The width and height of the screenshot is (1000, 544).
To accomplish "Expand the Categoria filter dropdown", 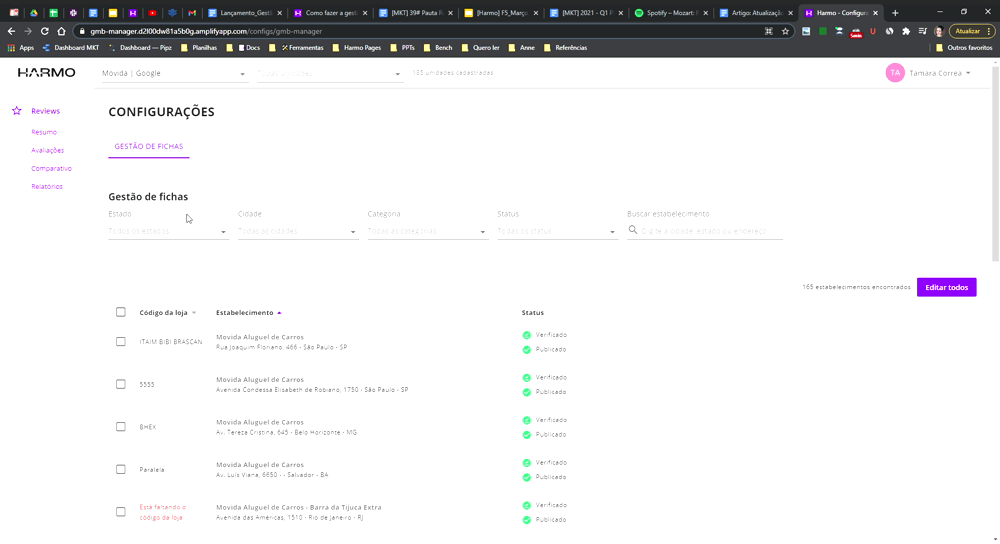I will pos(427,231).
